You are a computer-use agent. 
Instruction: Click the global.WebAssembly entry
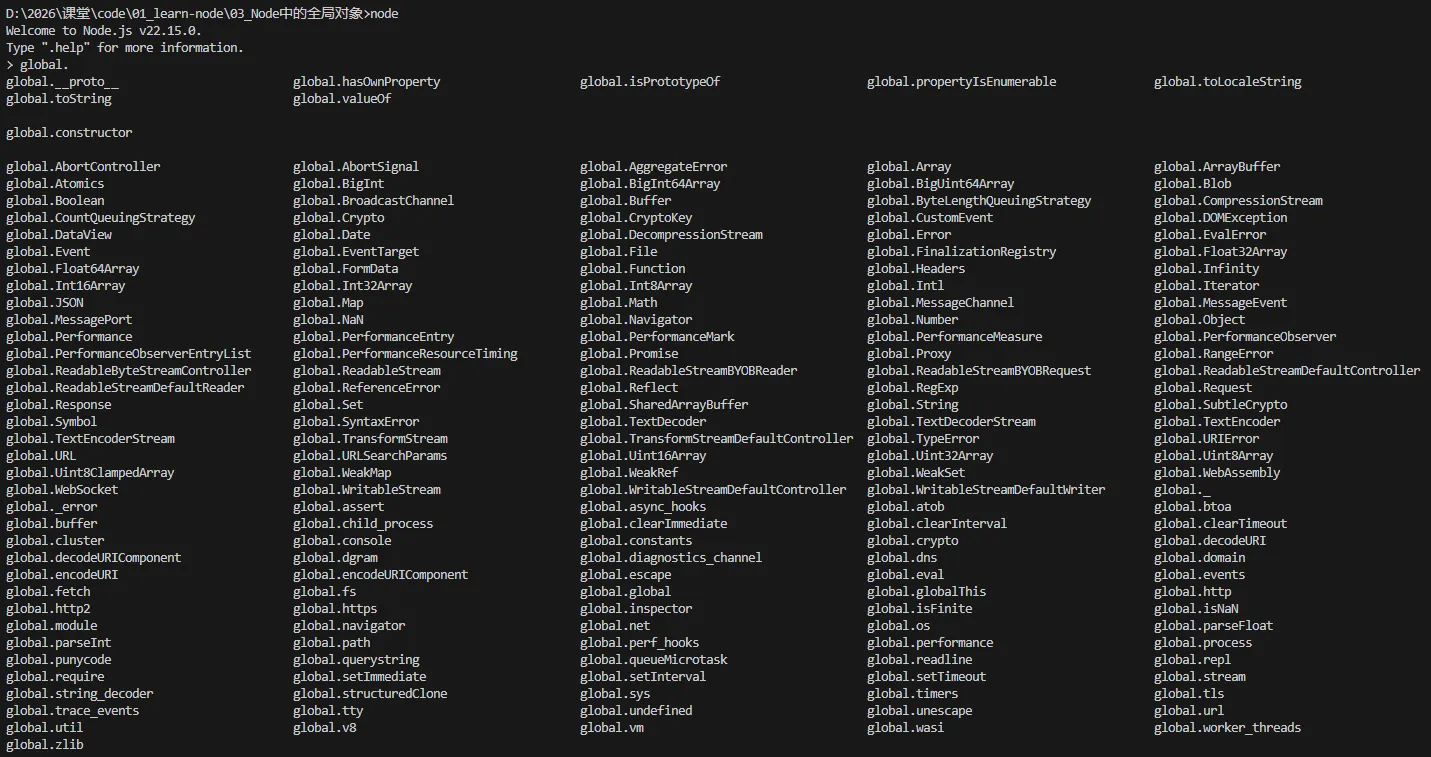[x=1217, y=473]
